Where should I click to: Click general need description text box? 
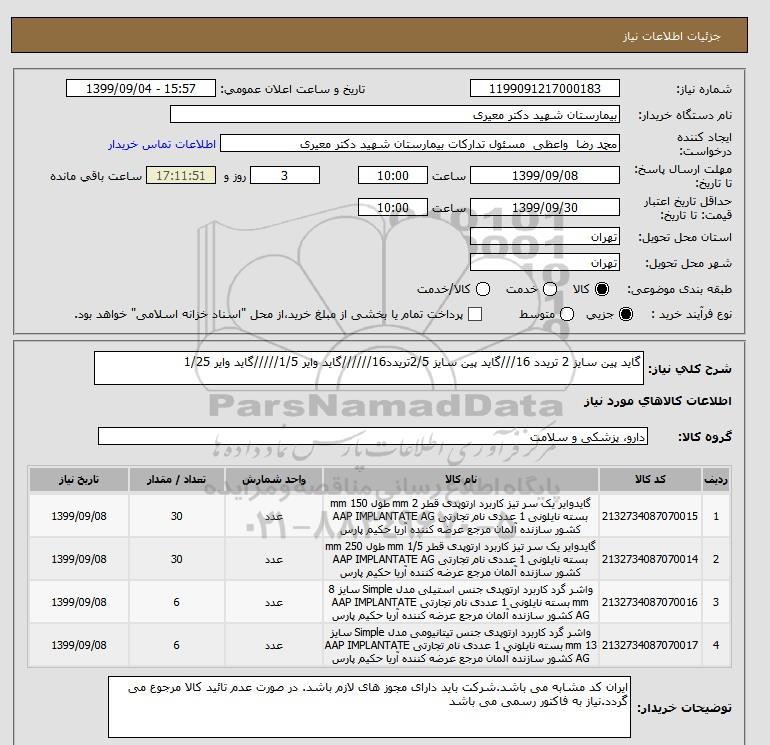tap(368, 368)
